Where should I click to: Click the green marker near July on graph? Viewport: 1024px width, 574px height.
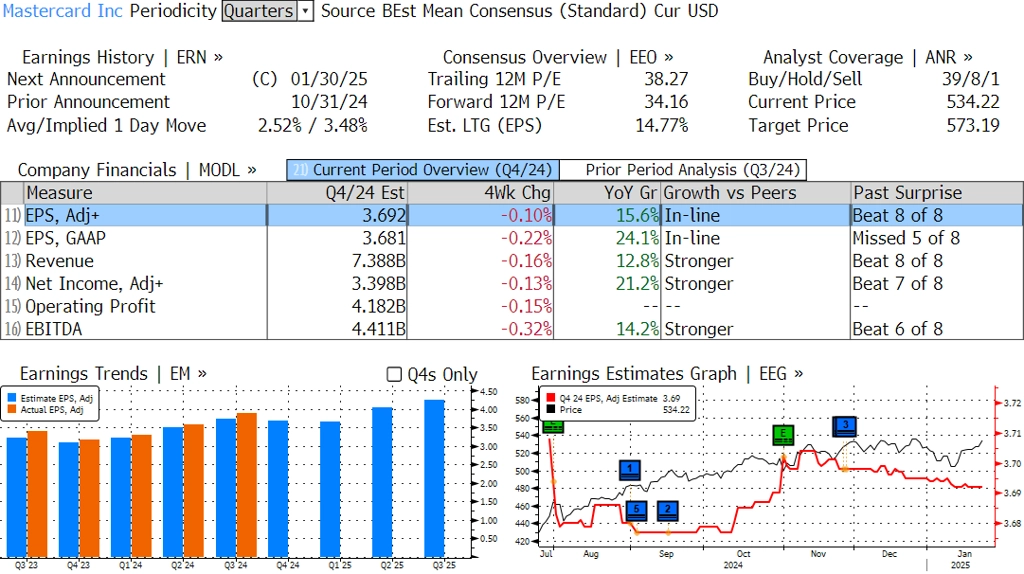pos(553,426)
